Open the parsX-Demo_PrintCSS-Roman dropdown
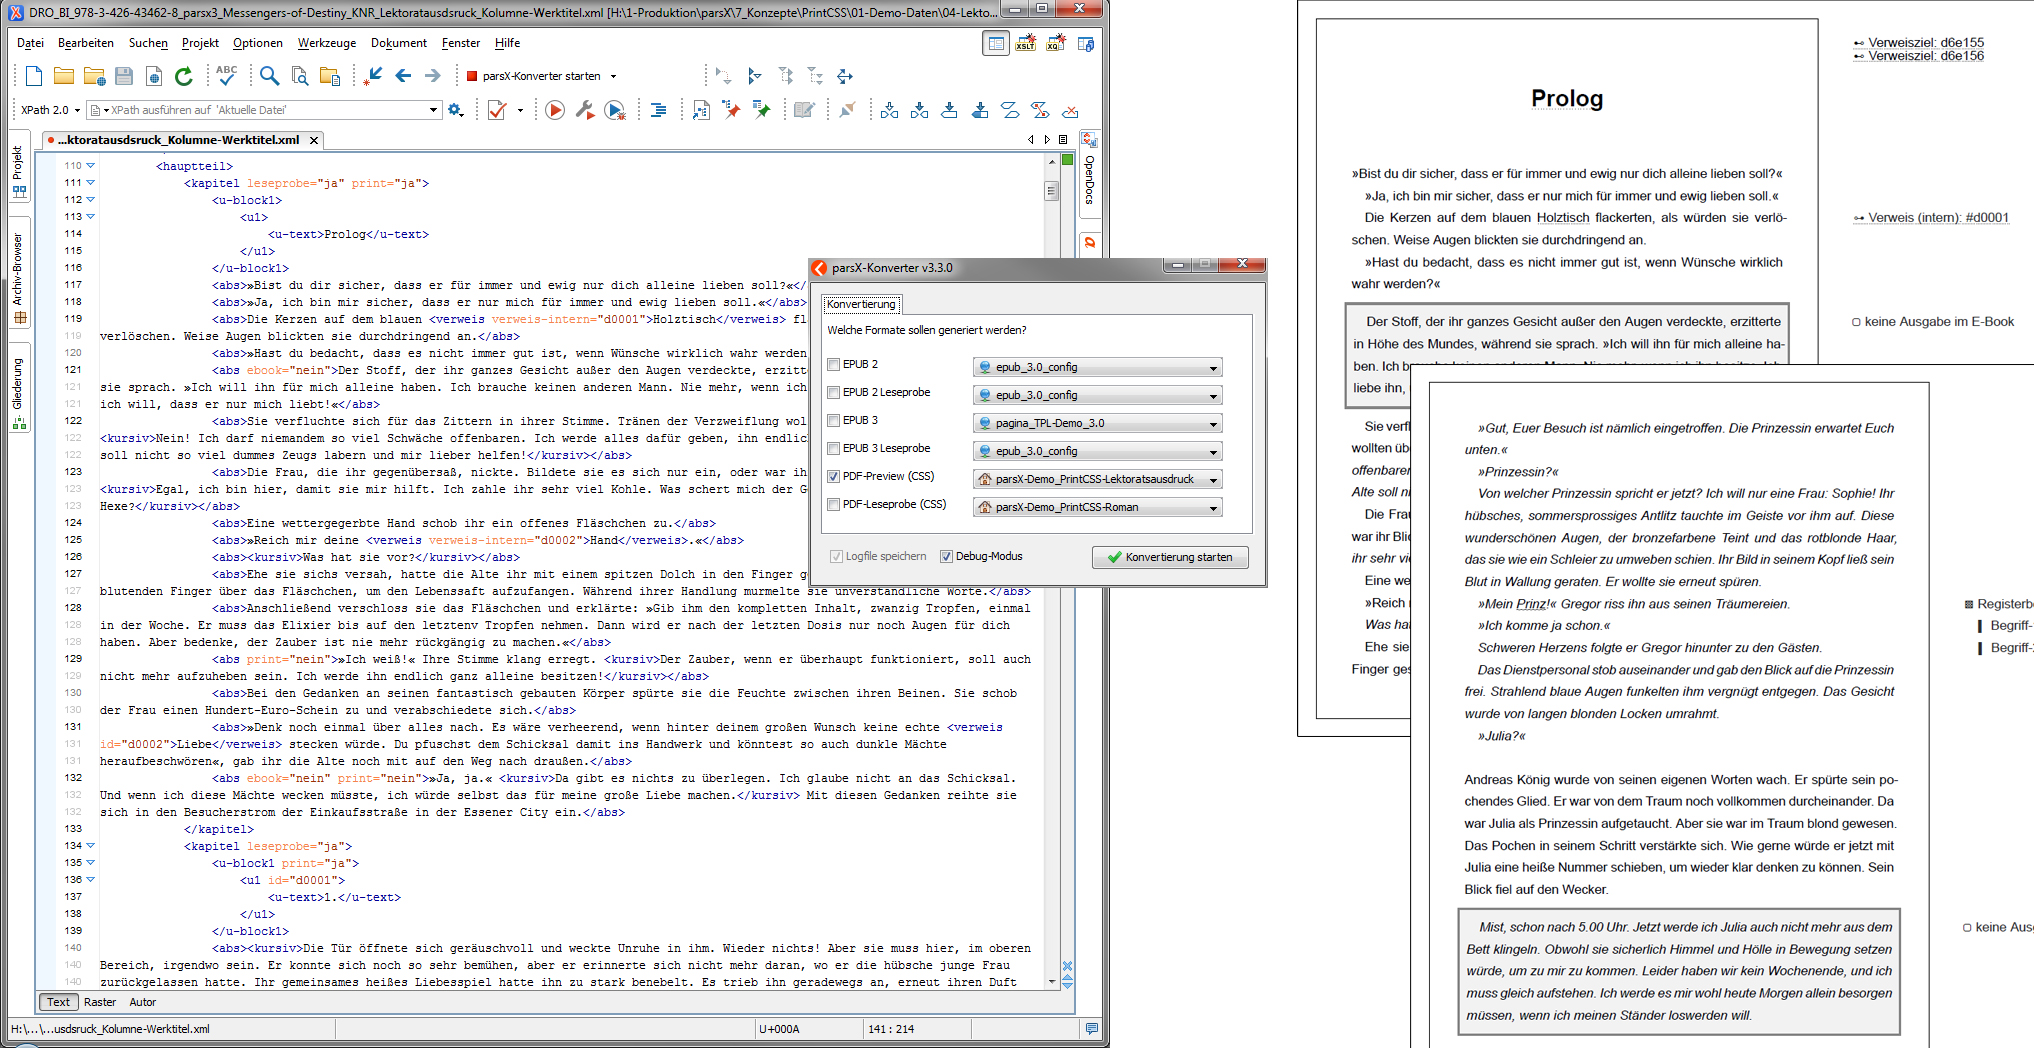2034x1048 pixels. click(x=1097, y=507)
